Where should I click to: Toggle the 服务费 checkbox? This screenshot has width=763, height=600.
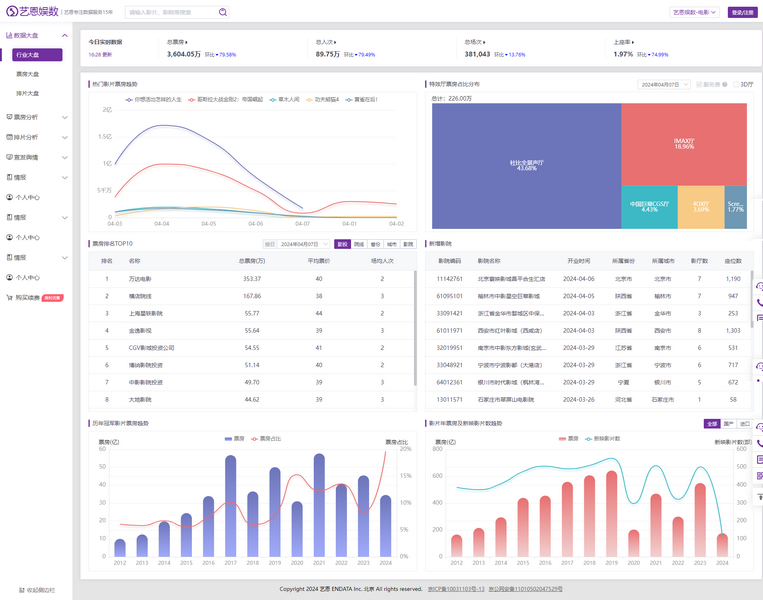(698, 85)
